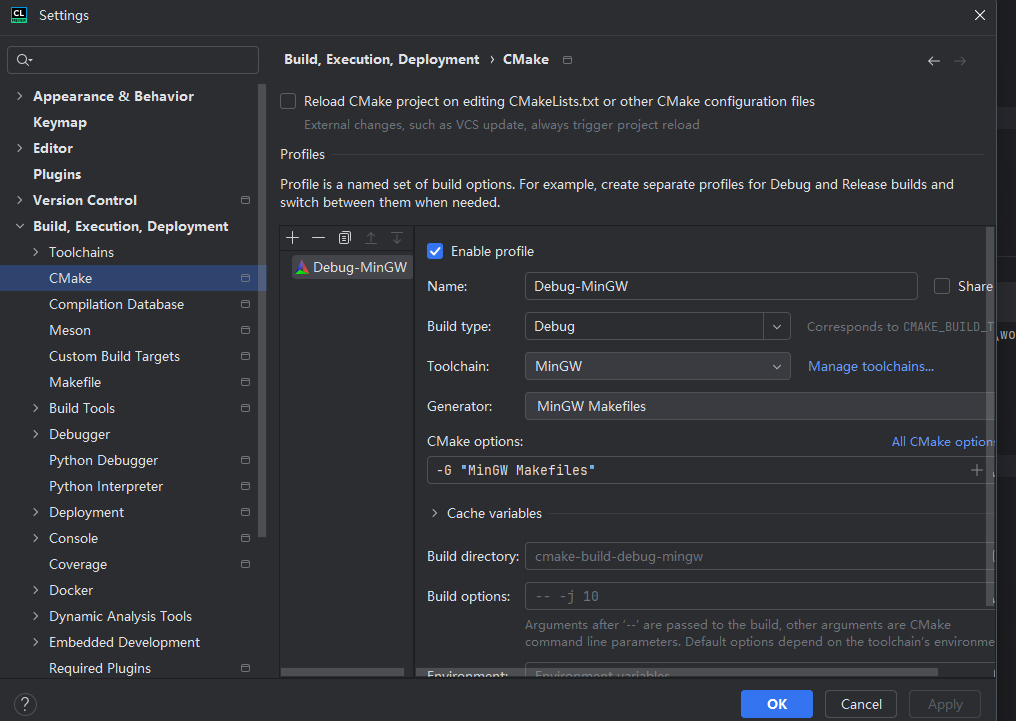Viewport: 1016px width, 721px height.
Task: Open Plugins settings page
Action: [x=57, y=174]
